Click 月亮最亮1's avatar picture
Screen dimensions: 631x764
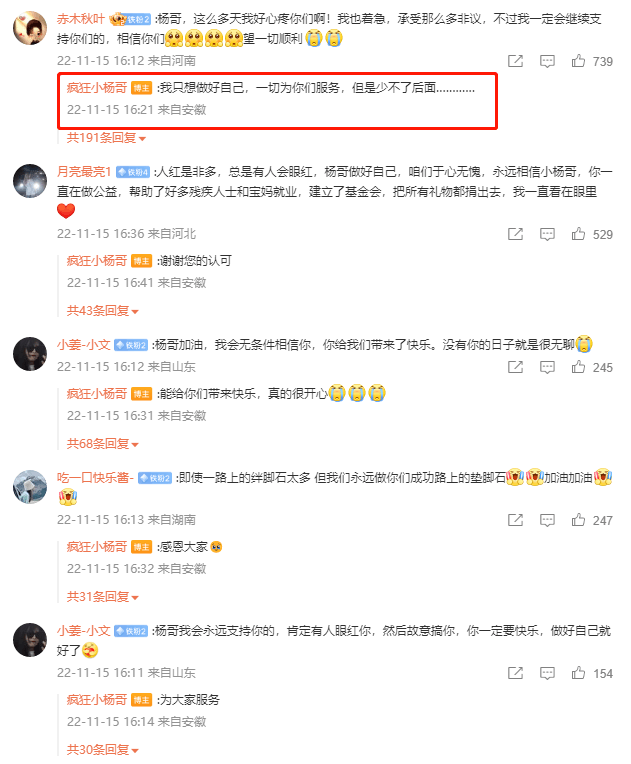[x=30, y=181]
